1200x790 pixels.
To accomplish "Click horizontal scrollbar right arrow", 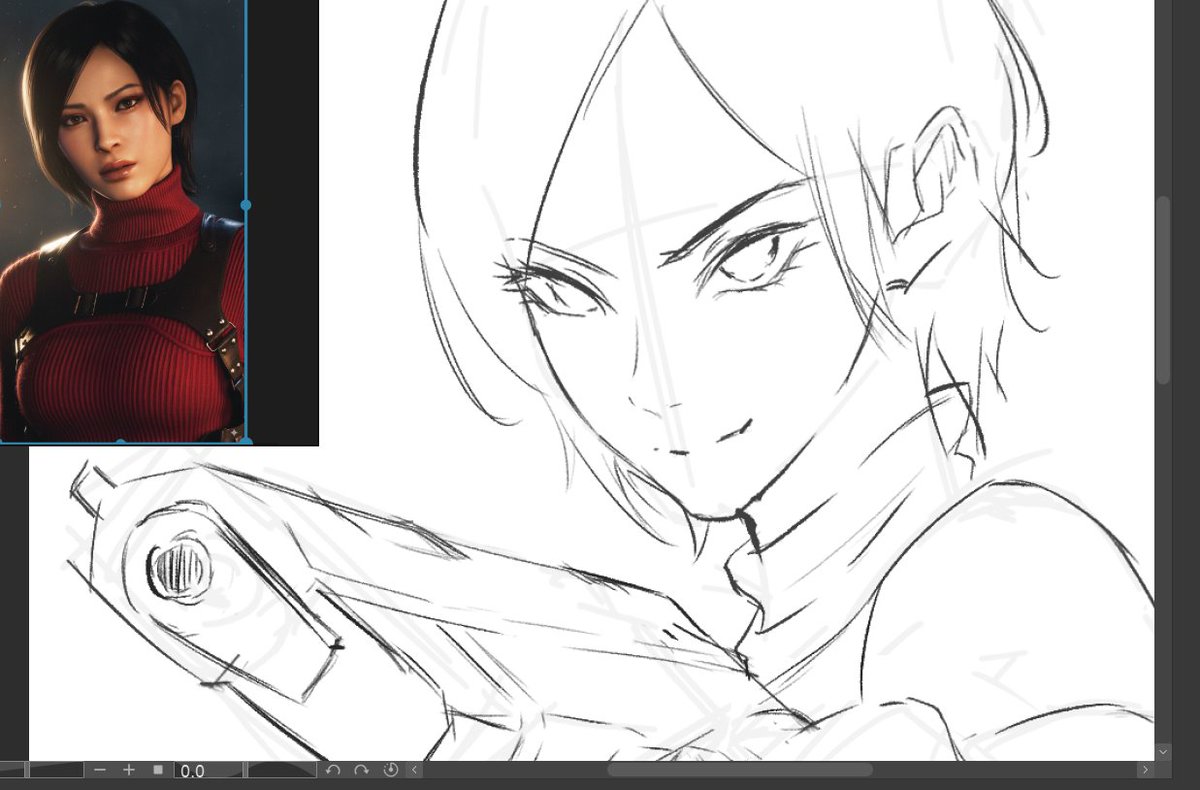I will point(1145,770).
